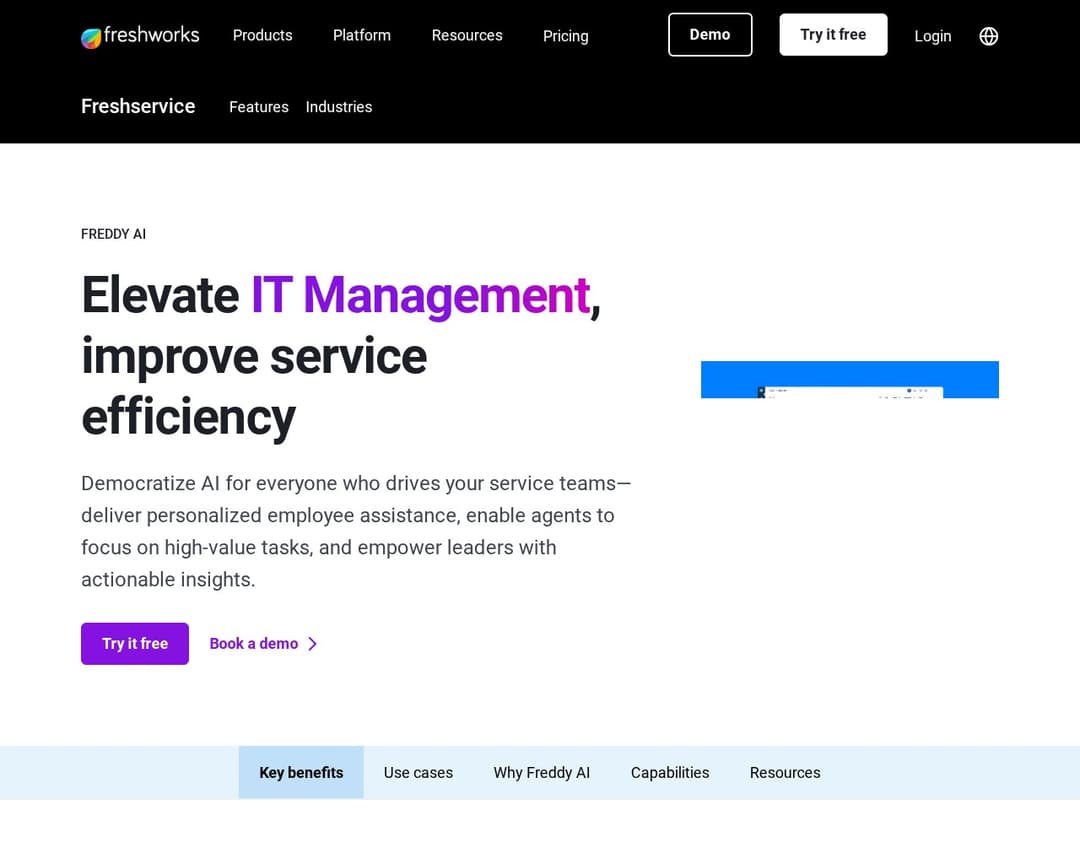
Task: Click the Freshservice product title
Action: 138,106
